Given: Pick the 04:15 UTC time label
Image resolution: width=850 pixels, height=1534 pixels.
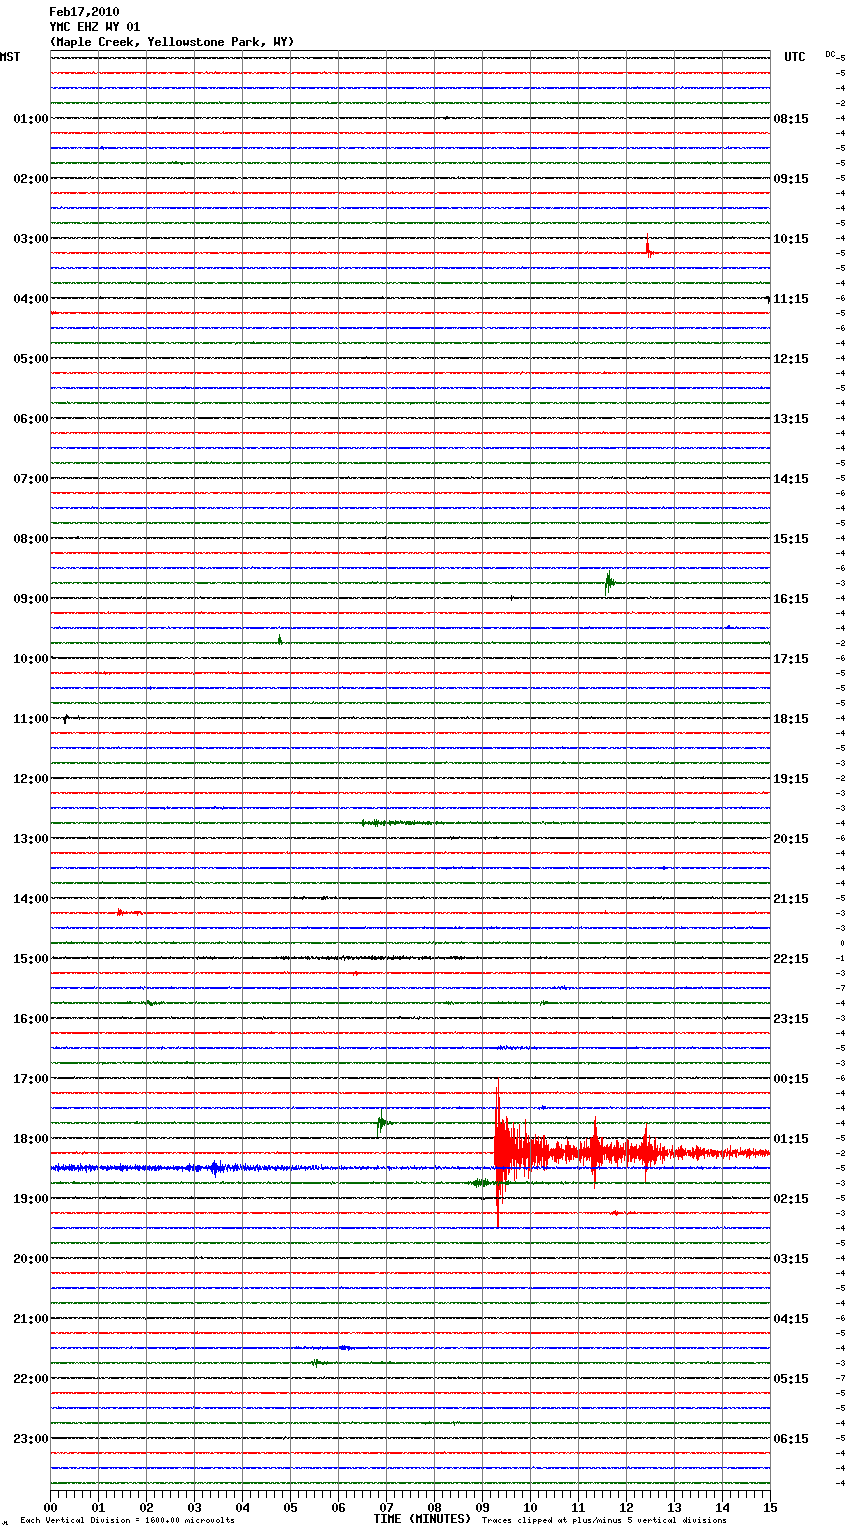Looking at the screenshot, I should pyautogui.click(x=791, y=1319).
